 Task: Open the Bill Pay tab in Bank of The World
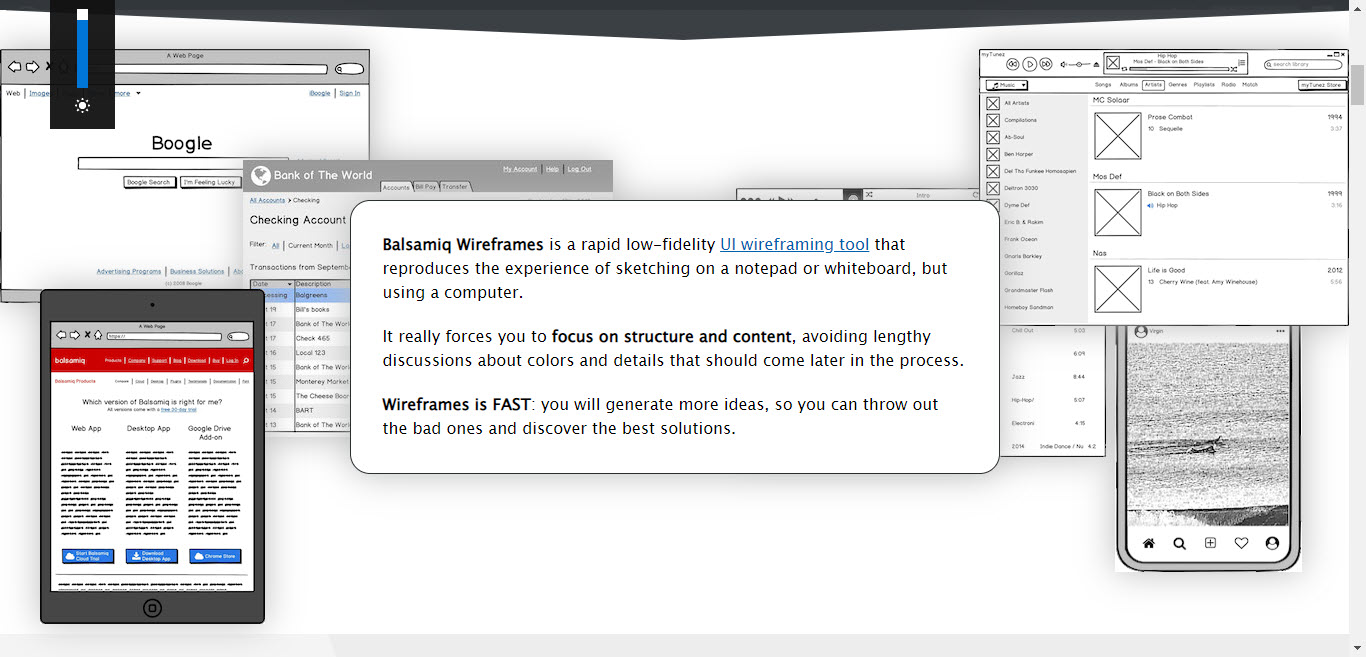[x=424, y=186]
